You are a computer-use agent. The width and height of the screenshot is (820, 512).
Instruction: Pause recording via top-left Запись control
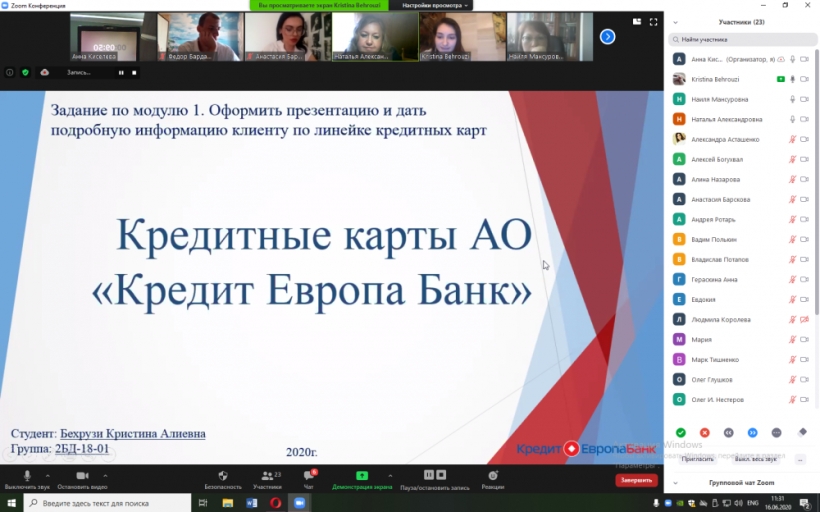(121, 73)
